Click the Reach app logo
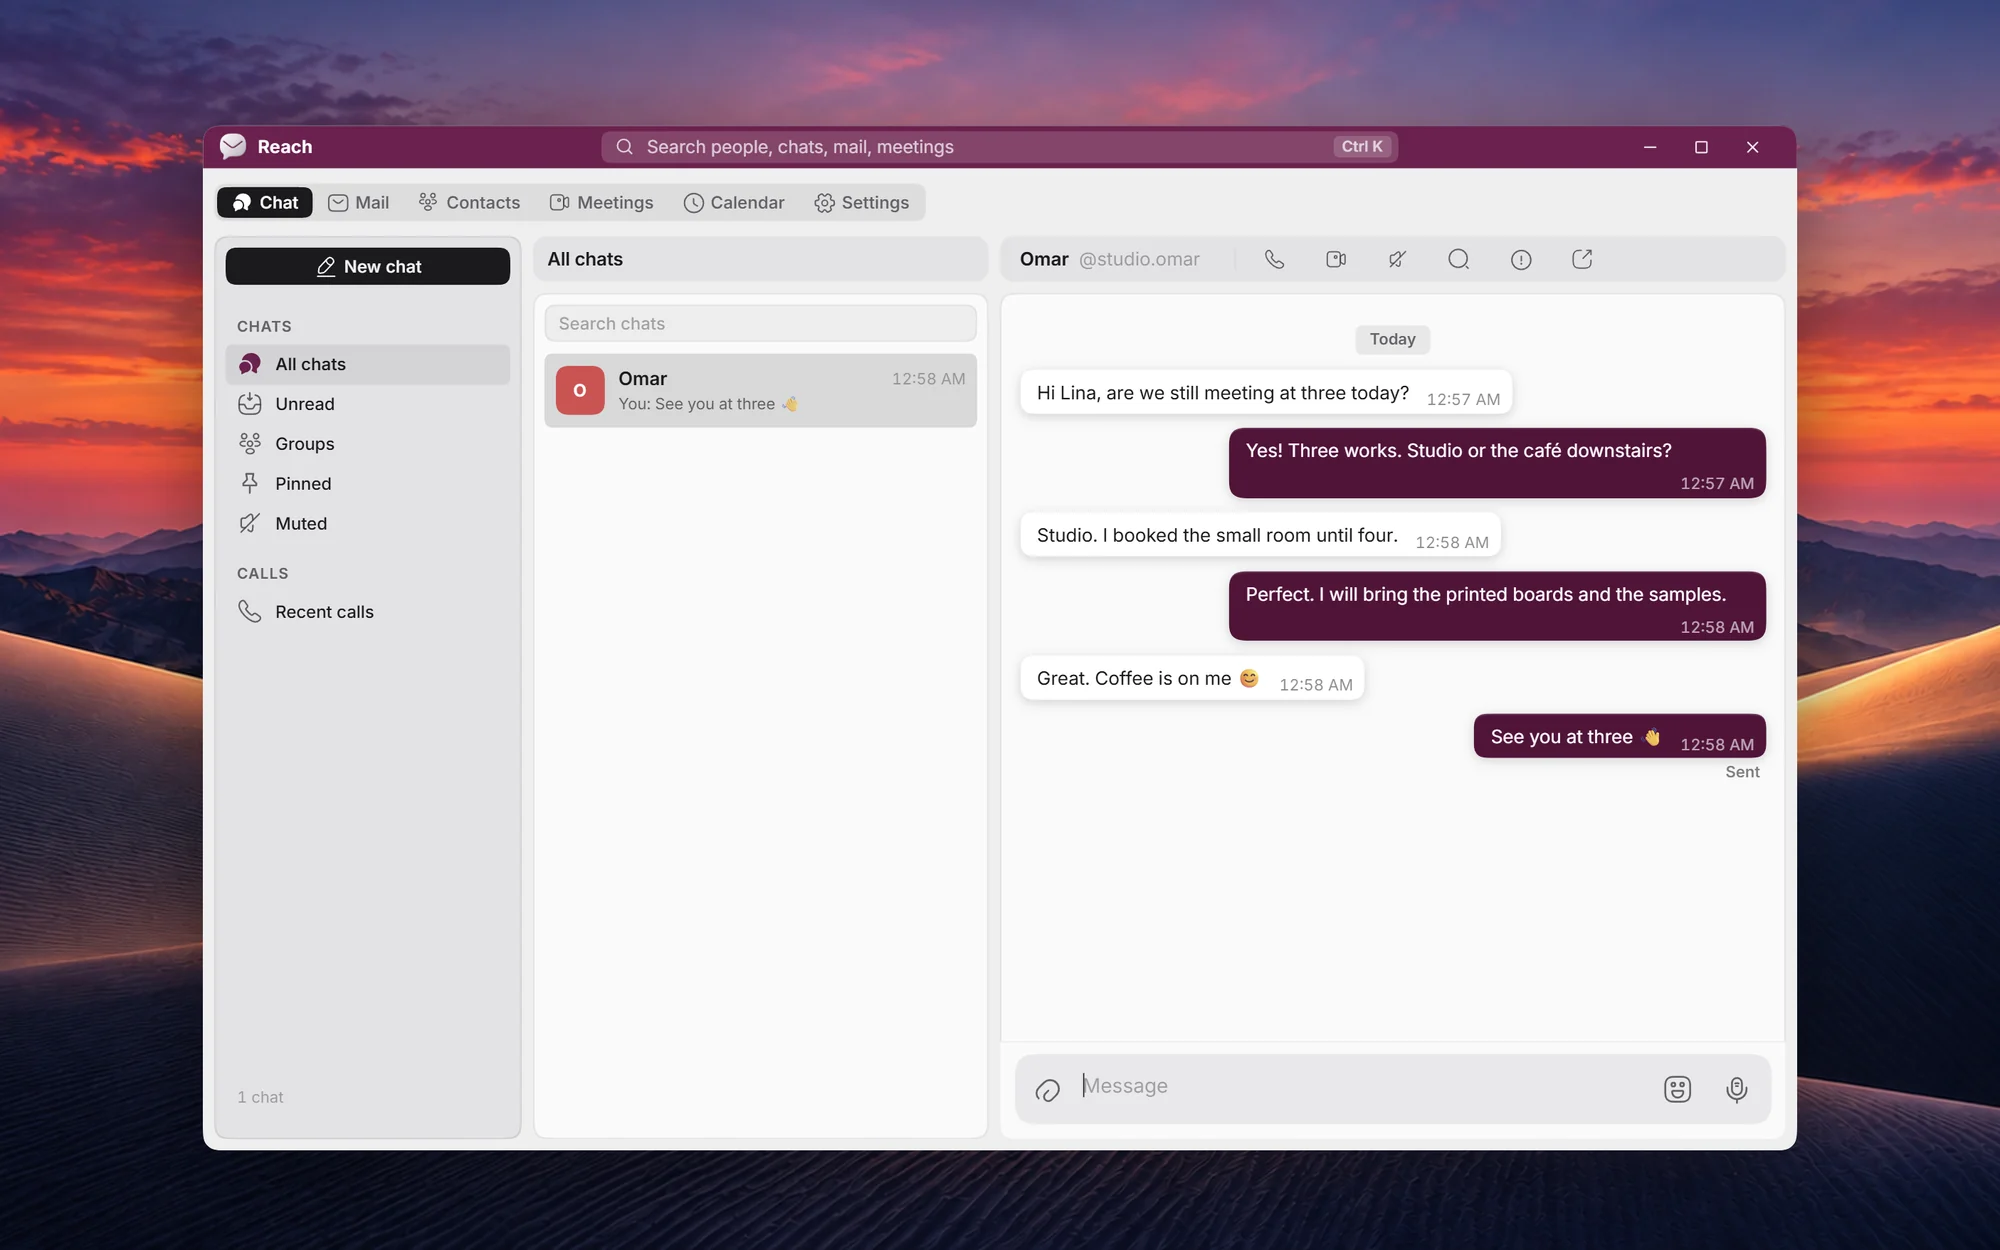2000x1250 pixels. (233, 146)
